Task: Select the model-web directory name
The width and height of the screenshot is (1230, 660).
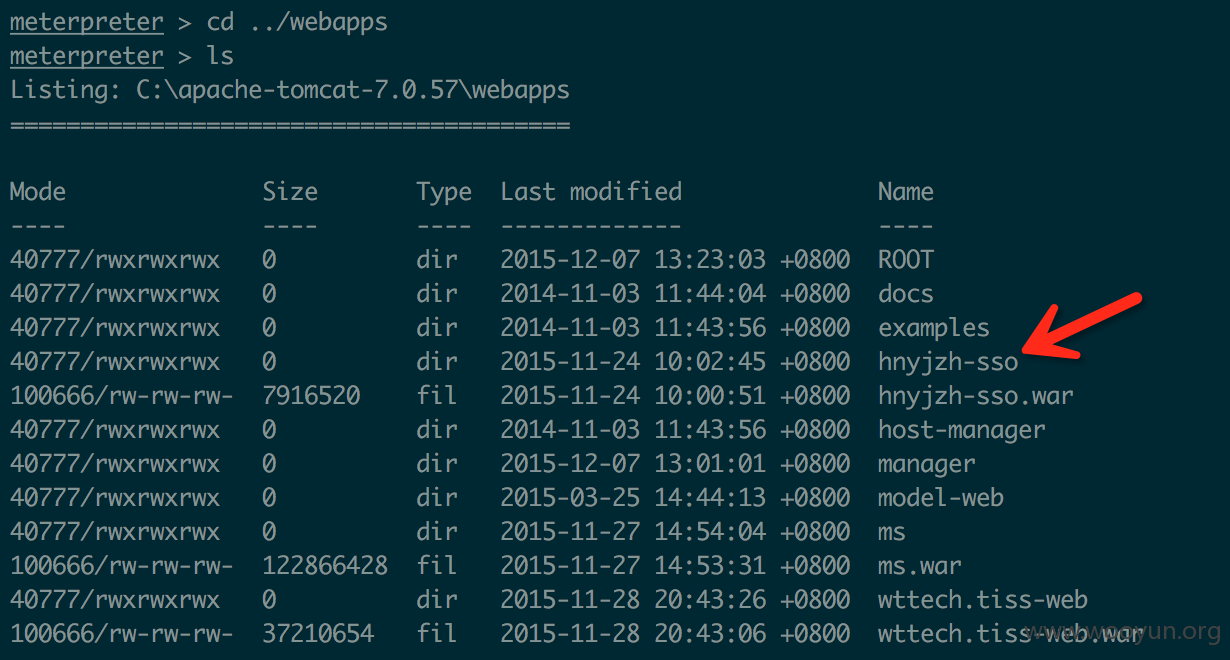Action: pyautogui.click(x=941, y=498)
